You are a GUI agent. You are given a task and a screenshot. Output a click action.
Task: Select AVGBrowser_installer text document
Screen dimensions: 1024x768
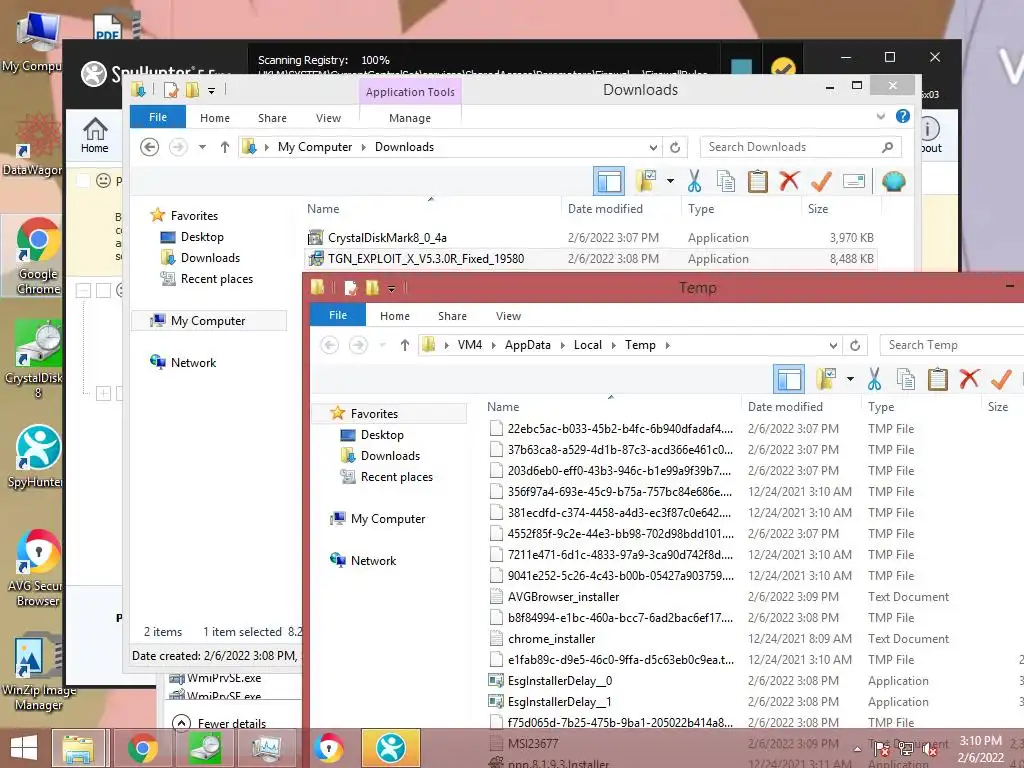(563, 596)
